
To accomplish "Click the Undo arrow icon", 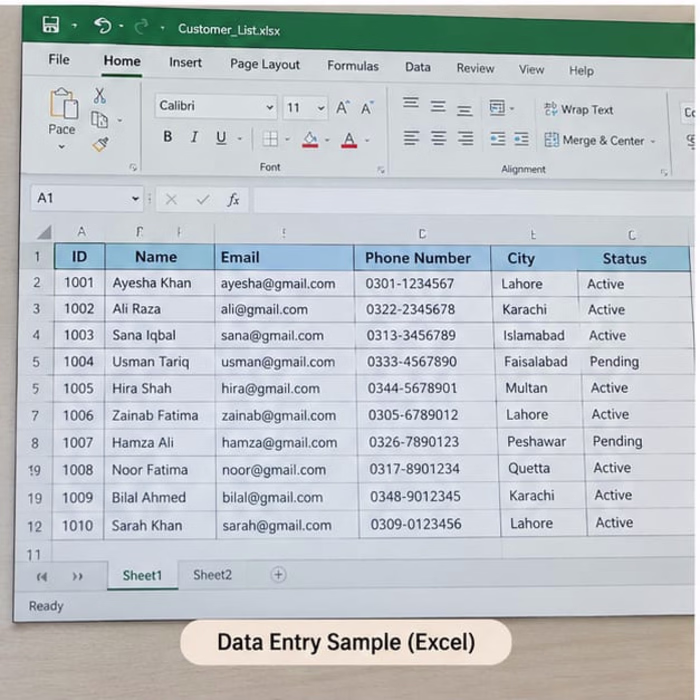I will tap(103, 25).
